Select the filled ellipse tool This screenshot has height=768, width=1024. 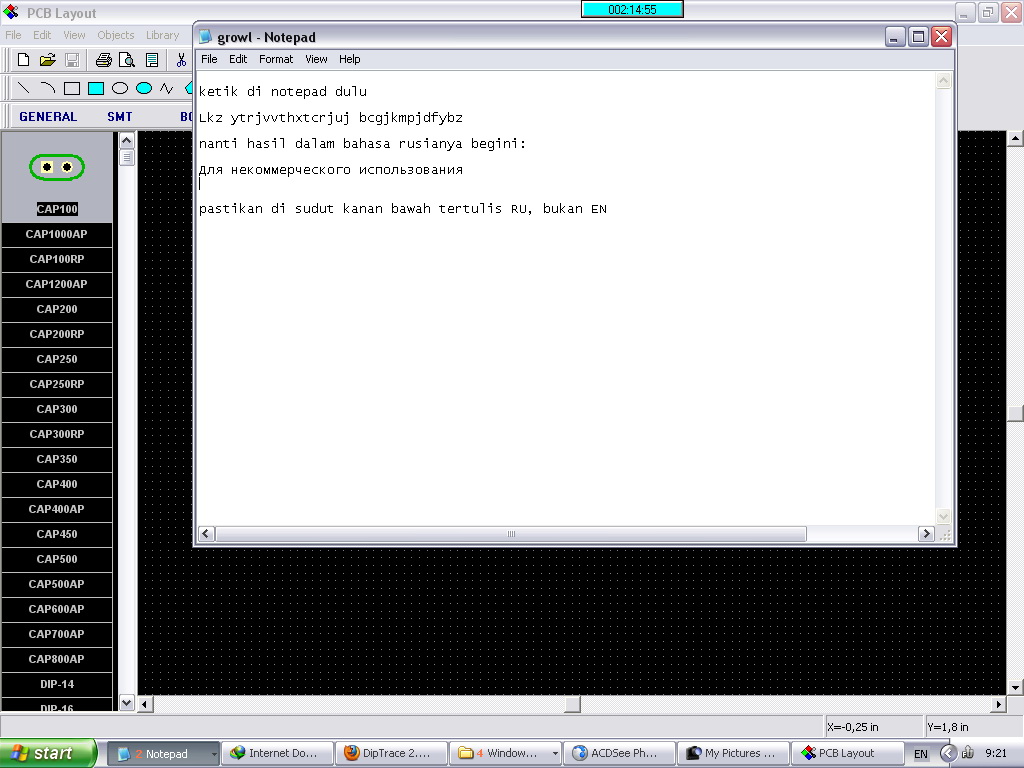pos(141,88)
